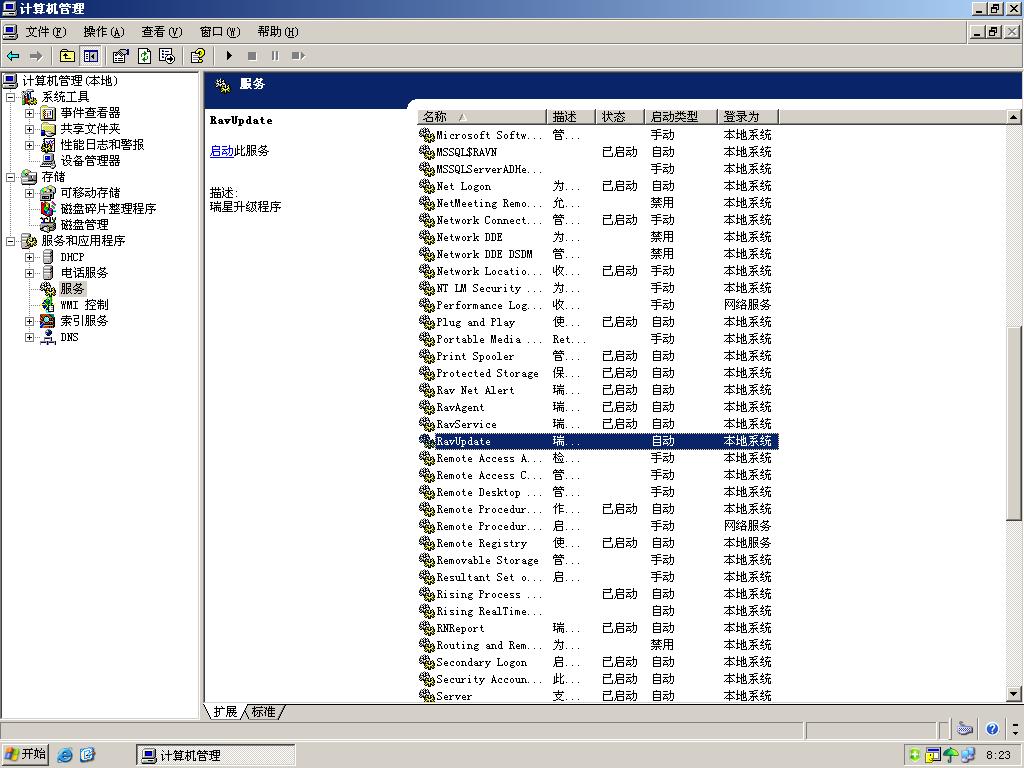Collapse the 服务和应用程序 node
The height and width of the screenshot is (768, 1024).
point(10,241)
